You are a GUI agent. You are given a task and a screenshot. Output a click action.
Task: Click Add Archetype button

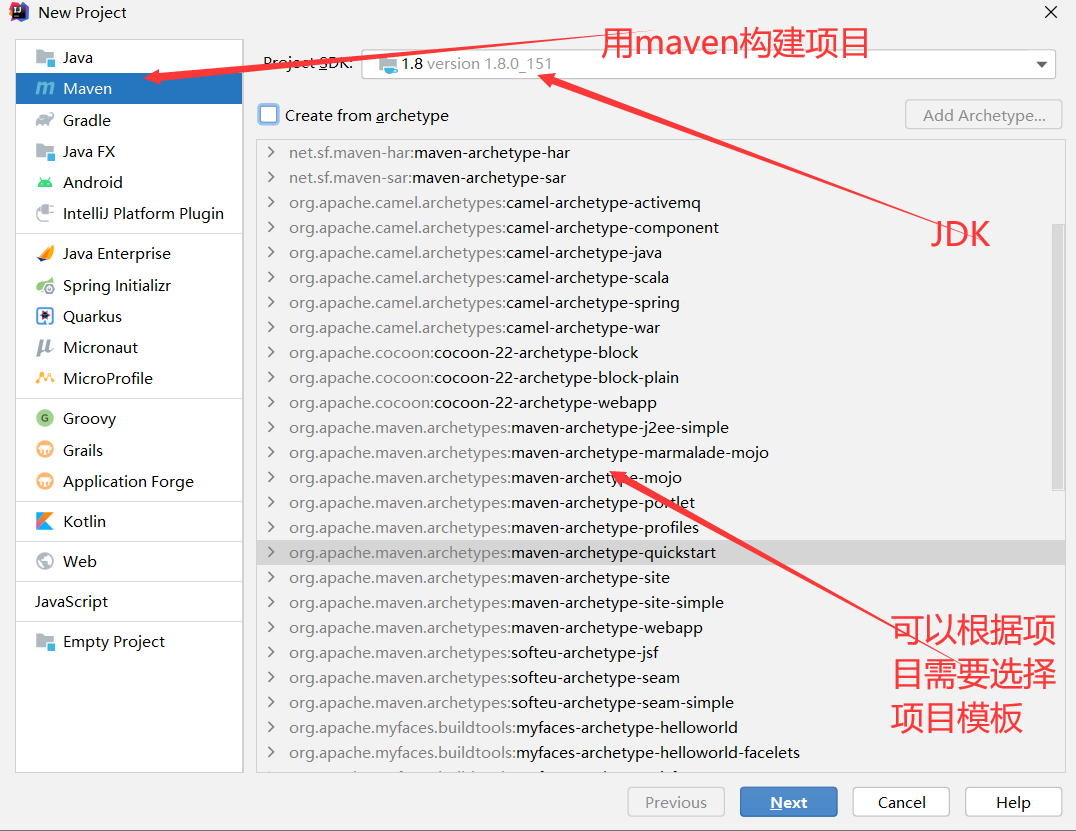[x=983, y=115]
